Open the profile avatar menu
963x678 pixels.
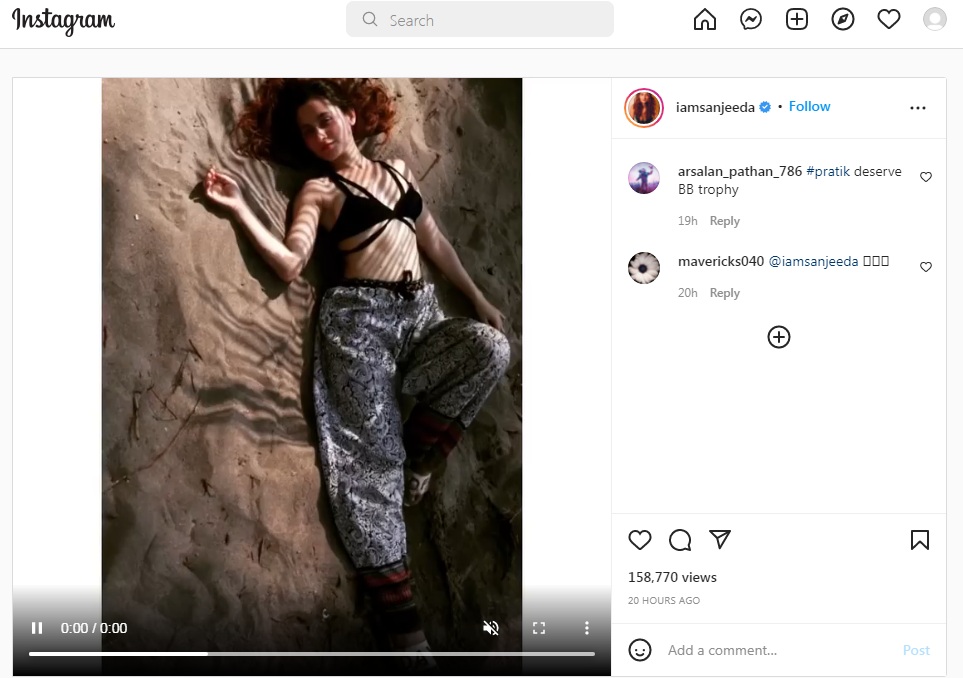coord(935,20)
